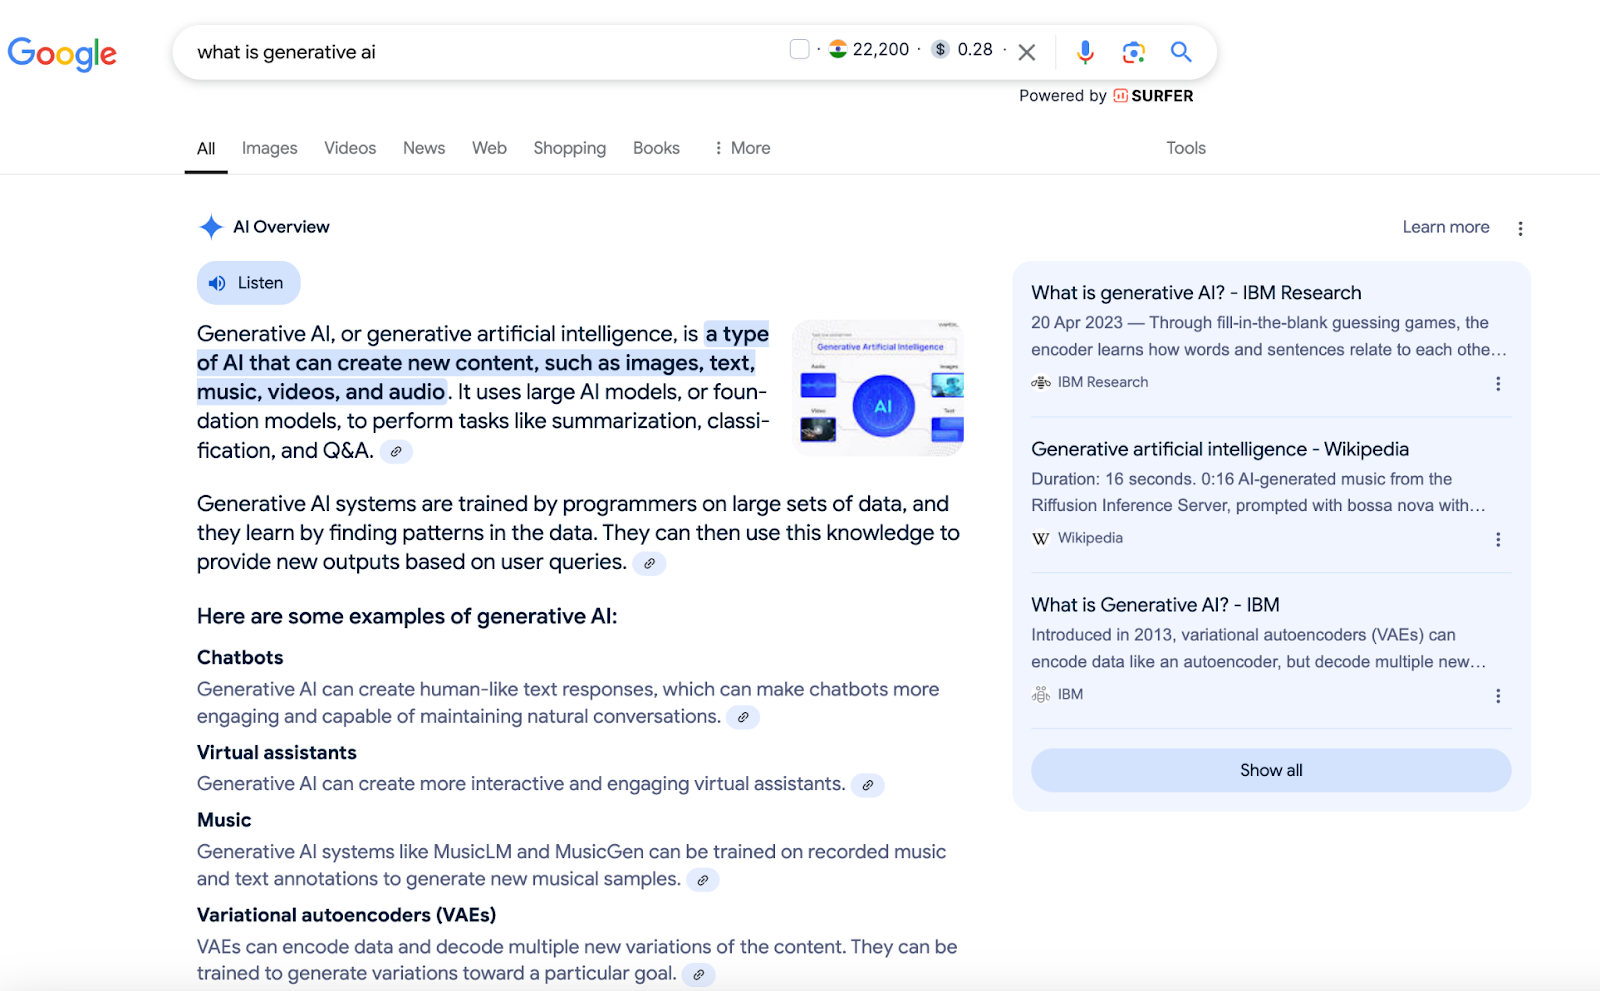The image size is (1600, 991).
Task: Activate the voice search microphone icon
Action: 1085,51
